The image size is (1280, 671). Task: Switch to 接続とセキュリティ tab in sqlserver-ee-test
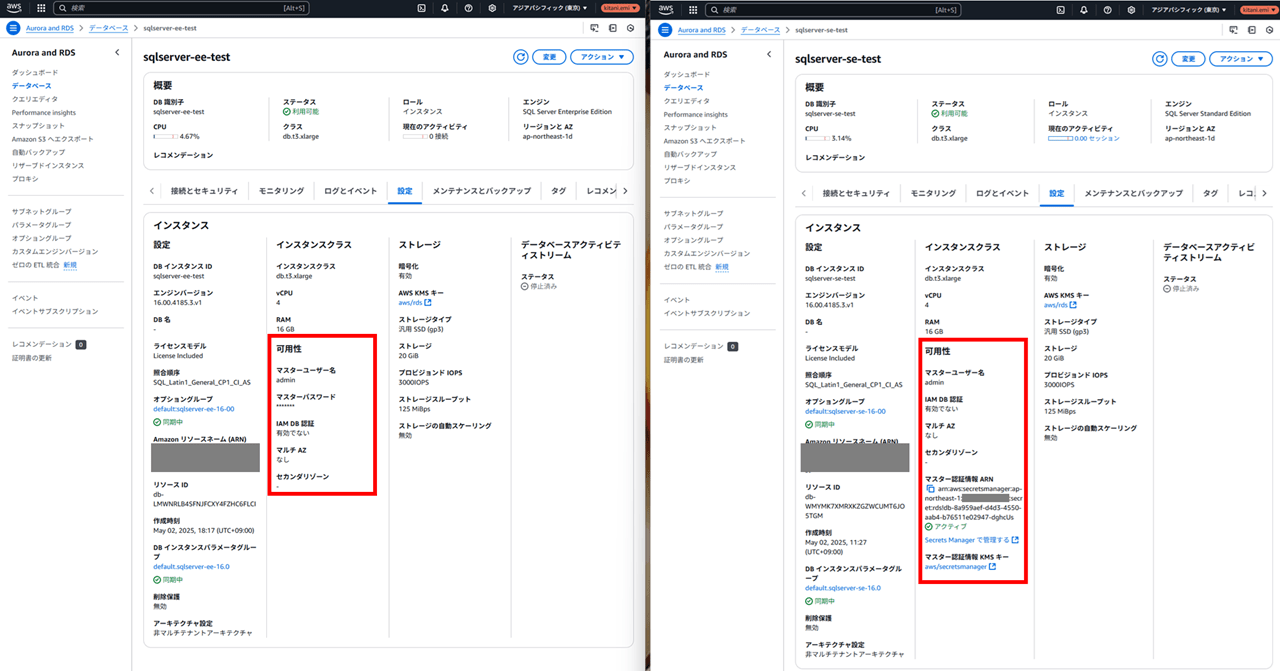tap(204, 190)
